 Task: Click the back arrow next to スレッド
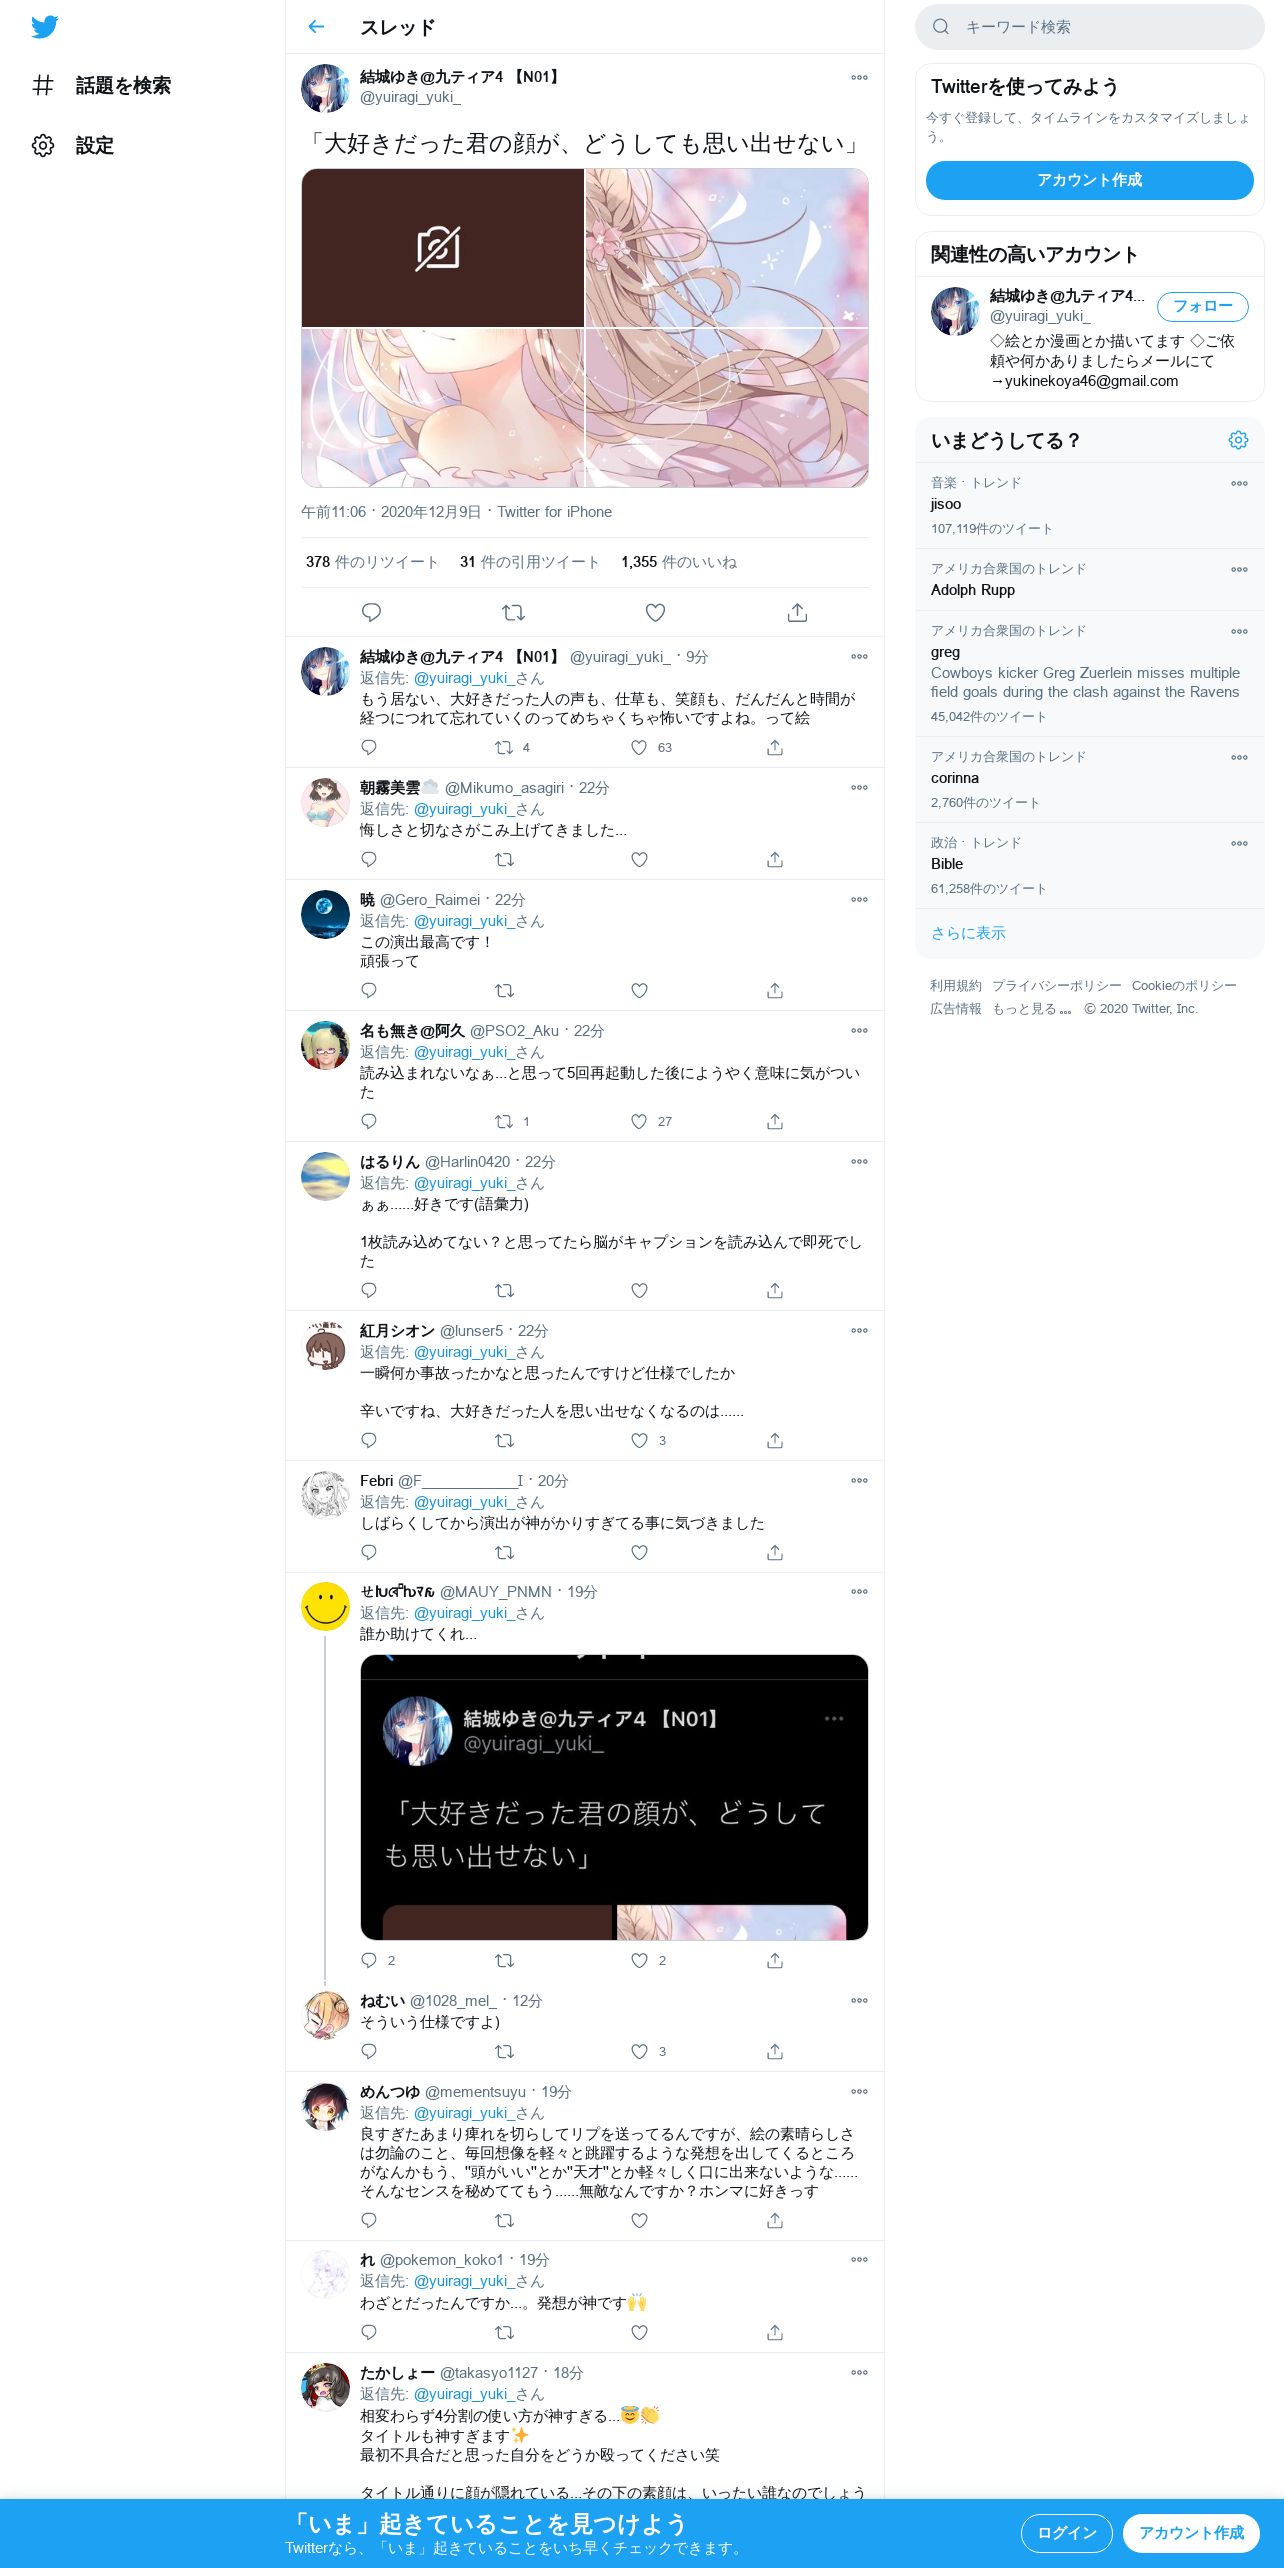316,27
